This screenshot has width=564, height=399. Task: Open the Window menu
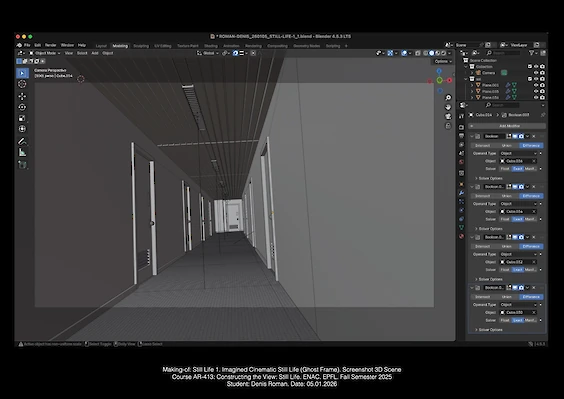click(67, 45)
